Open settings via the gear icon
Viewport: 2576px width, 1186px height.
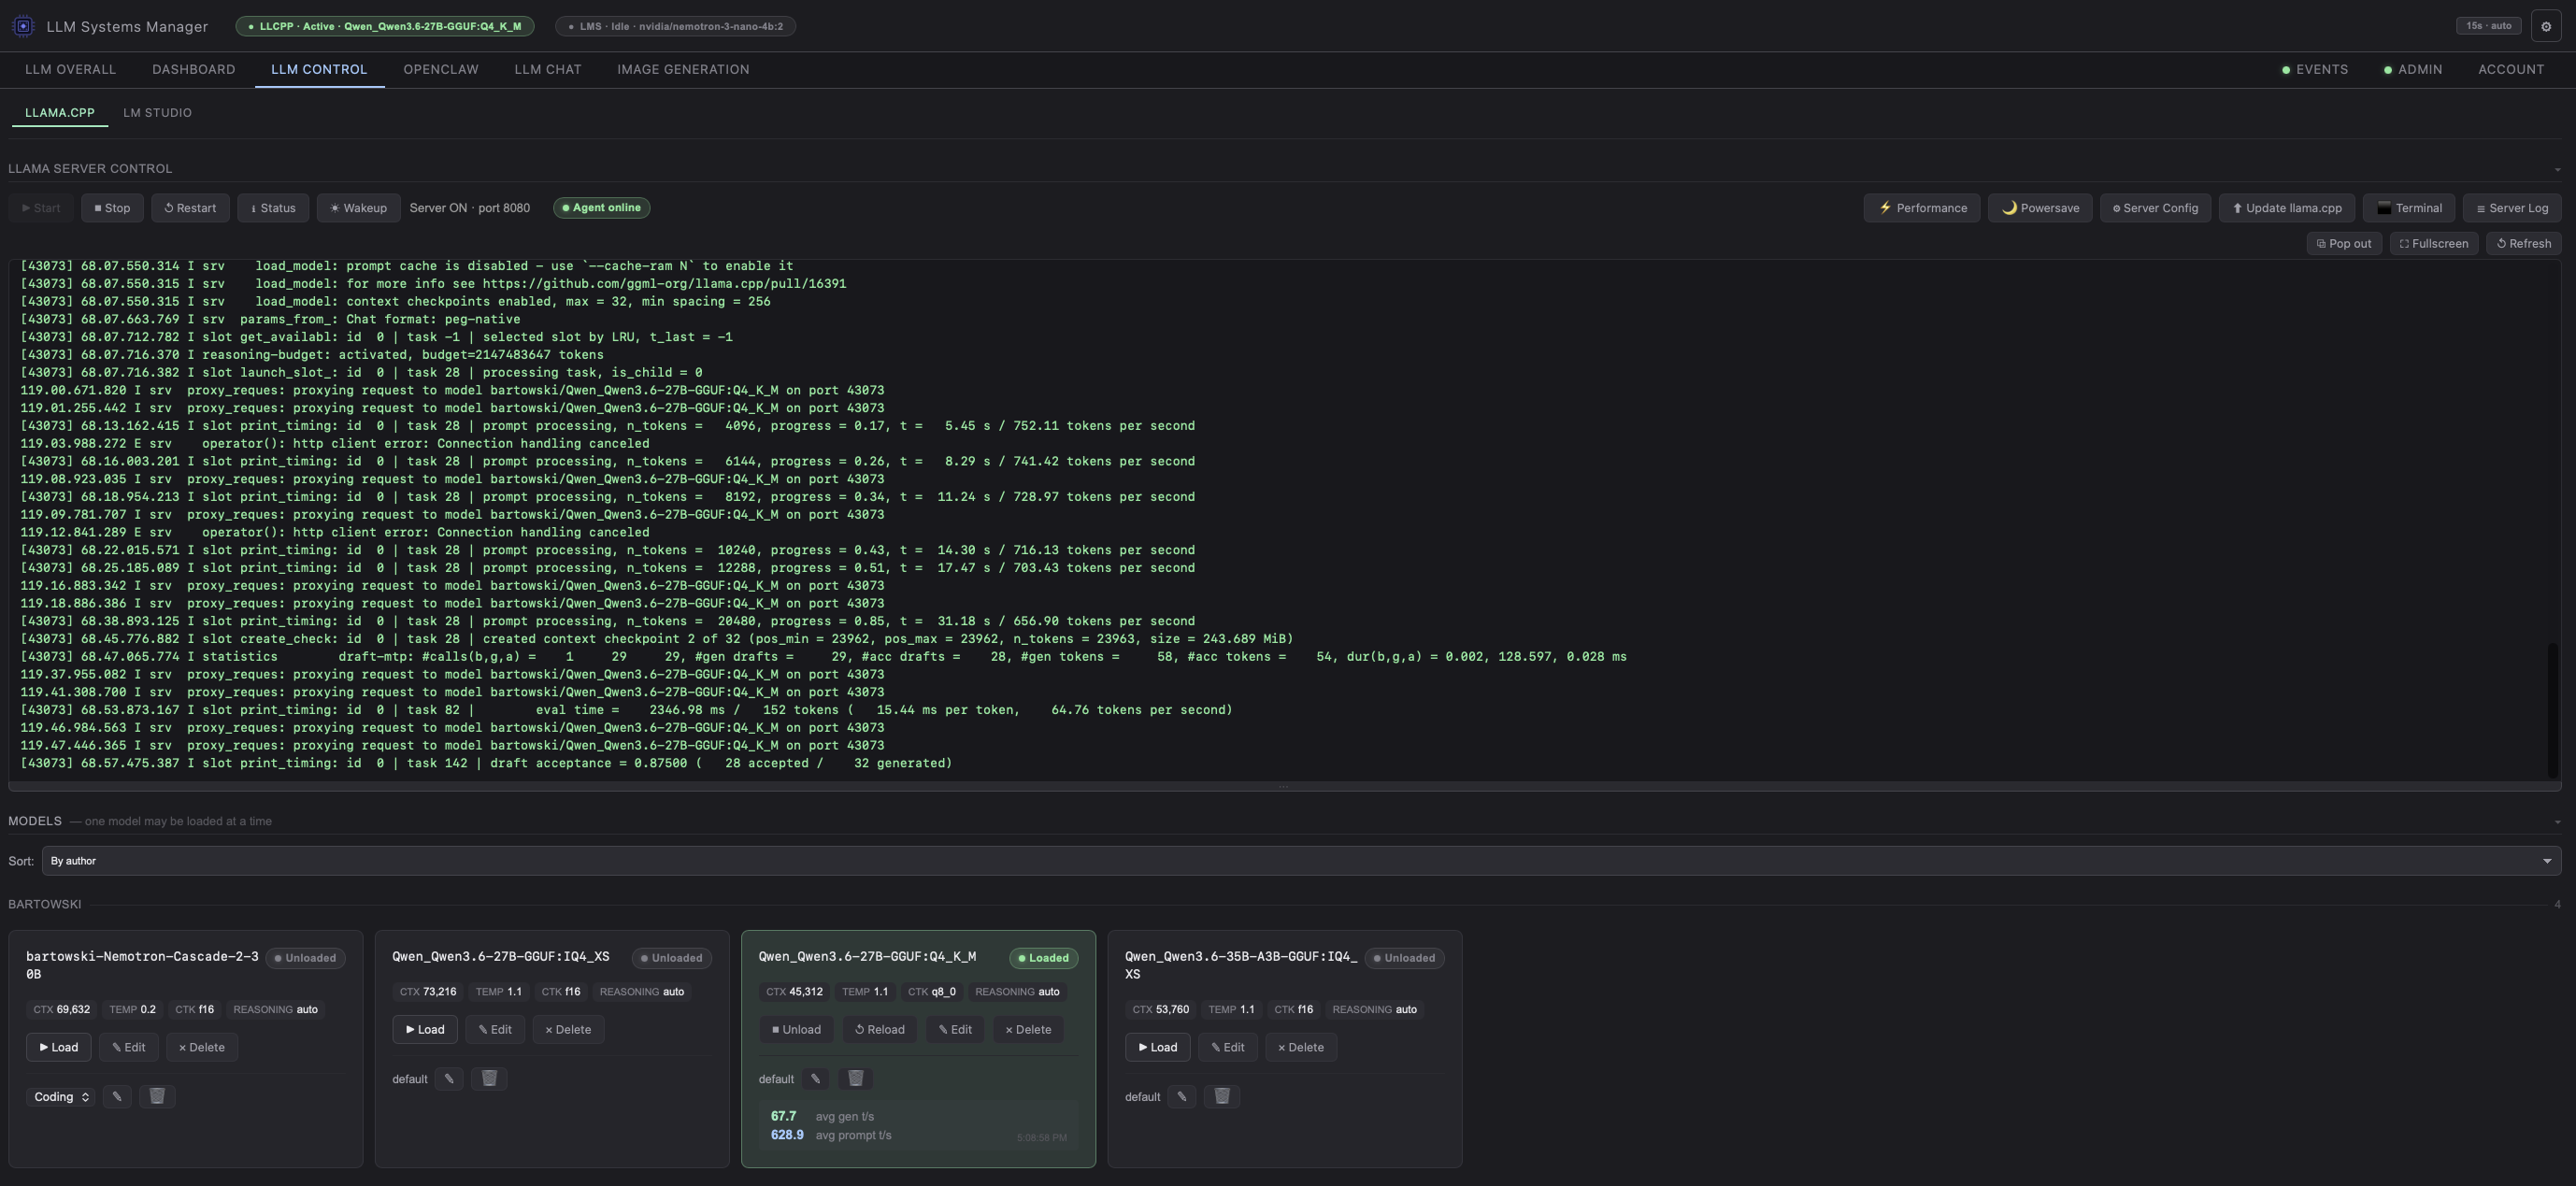[2546, 26]
